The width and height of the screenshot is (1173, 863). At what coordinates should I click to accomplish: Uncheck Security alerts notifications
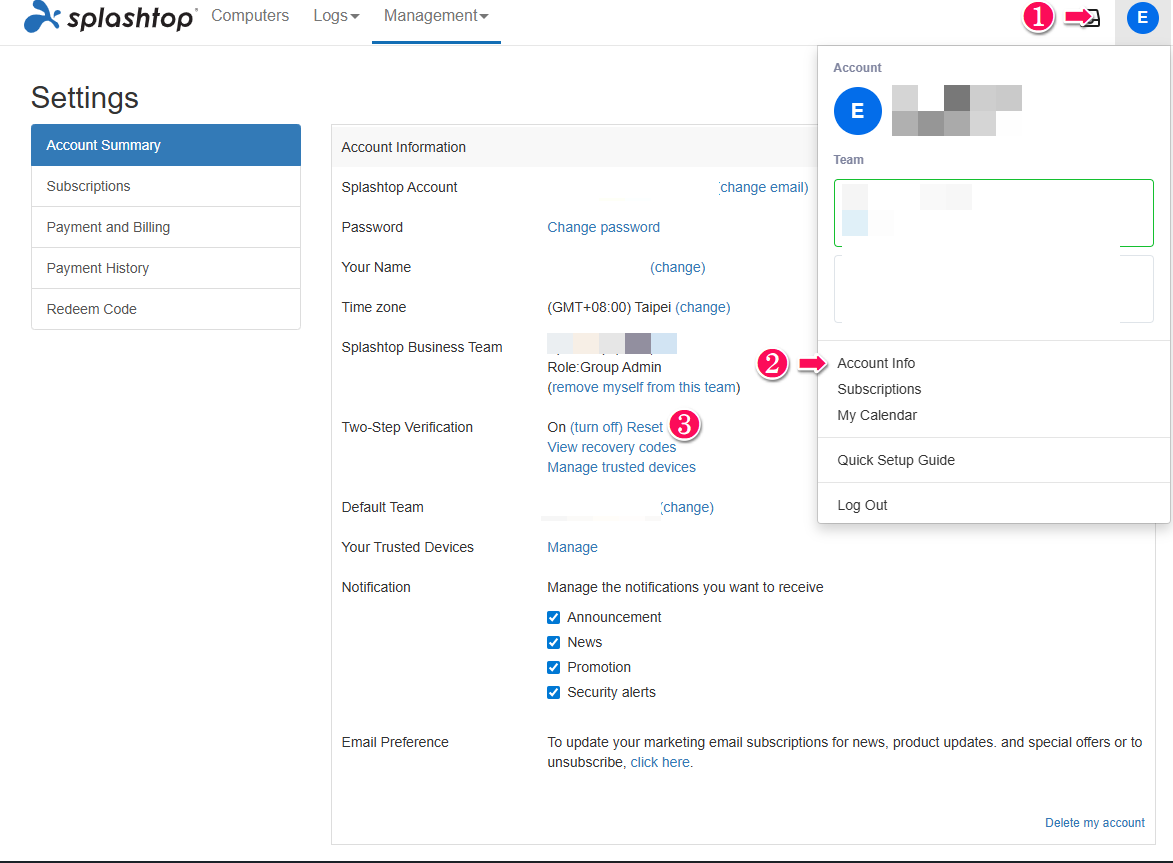(x=553, y=692)
